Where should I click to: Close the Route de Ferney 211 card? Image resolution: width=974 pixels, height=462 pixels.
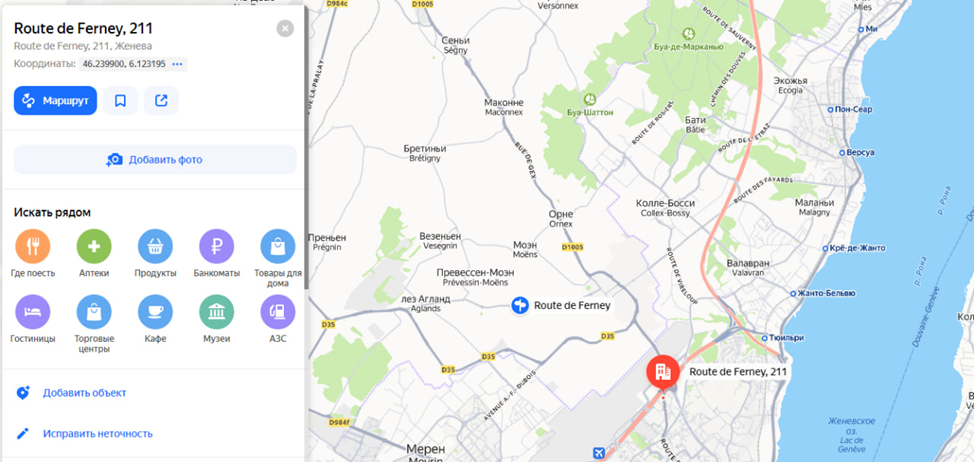coord(285,29)
